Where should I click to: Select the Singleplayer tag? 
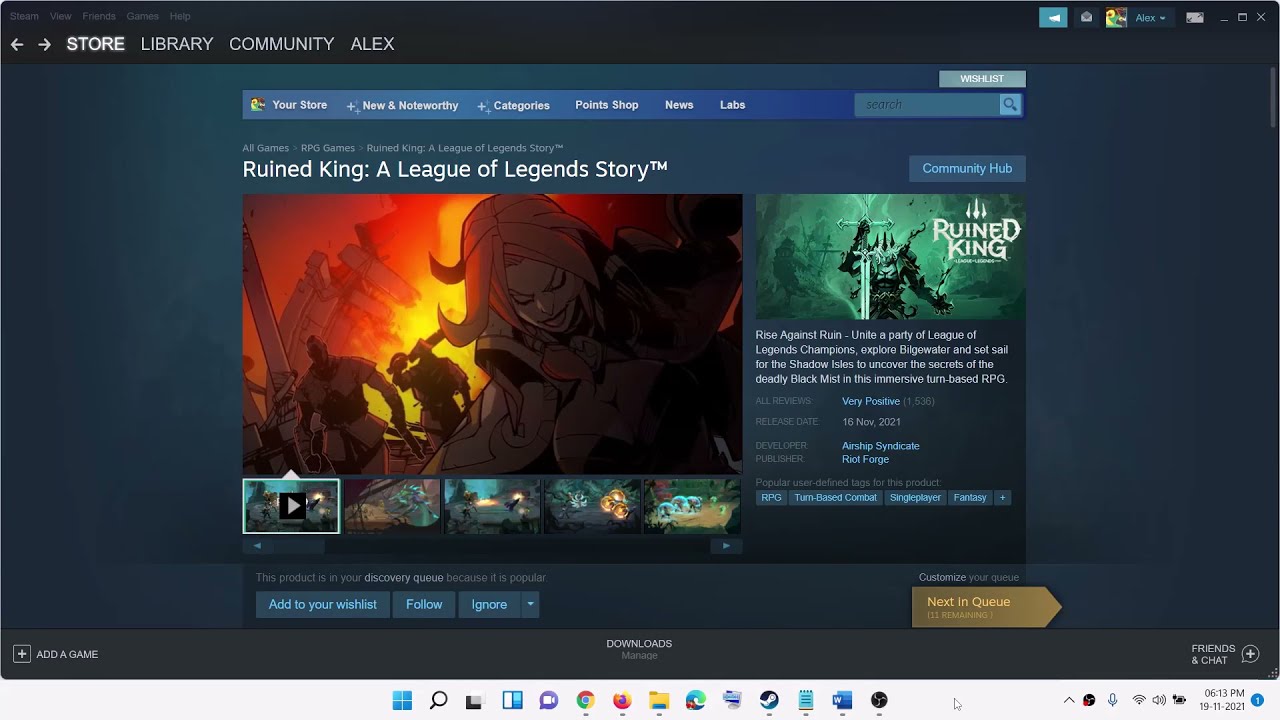[x=915, y=497]
